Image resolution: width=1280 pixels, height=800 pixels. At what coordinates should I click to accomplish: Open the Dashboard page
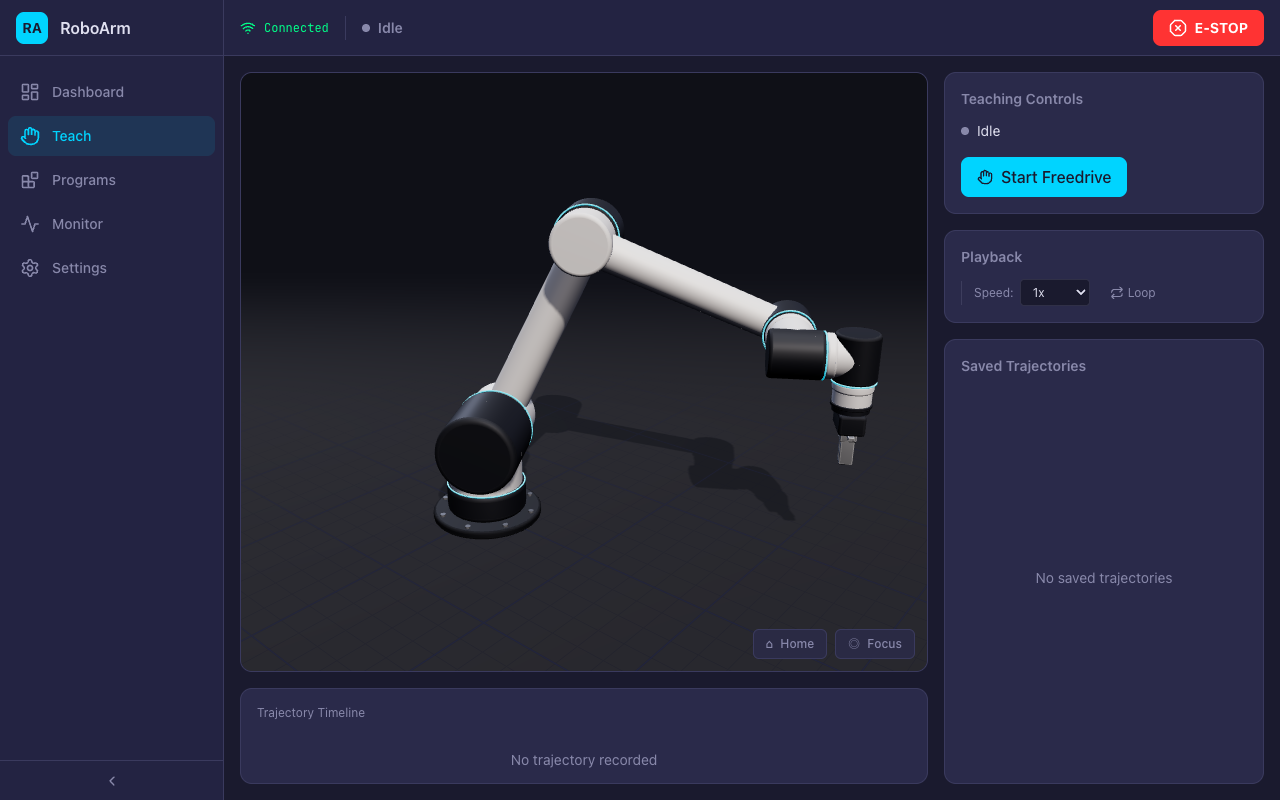[111, 92]
